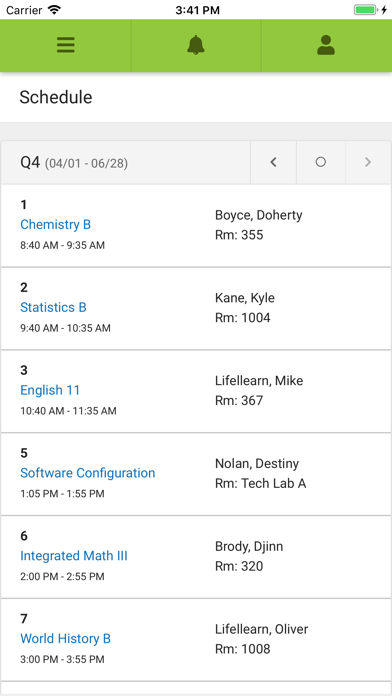The height and width of the screenshot is (696, 392).
Task: Select the Q4 term header
Action: (x=74, y=163)
